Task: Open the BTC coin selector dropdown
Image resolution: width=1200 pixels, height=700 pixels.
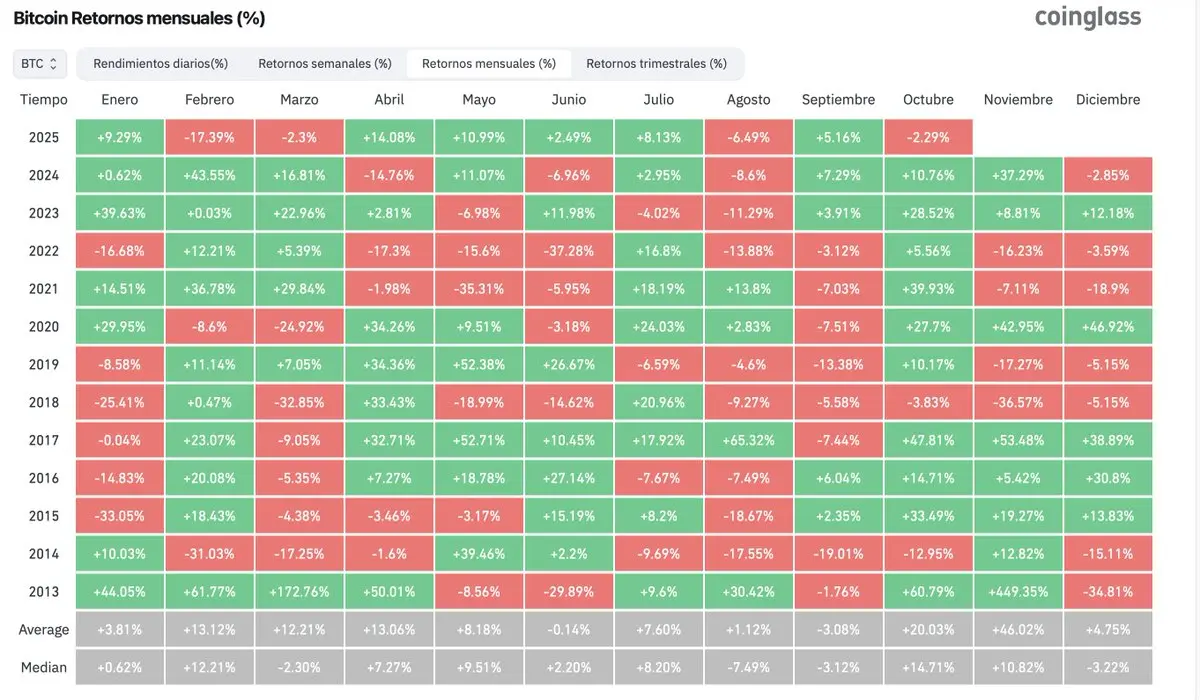Action: click(40, 63)
